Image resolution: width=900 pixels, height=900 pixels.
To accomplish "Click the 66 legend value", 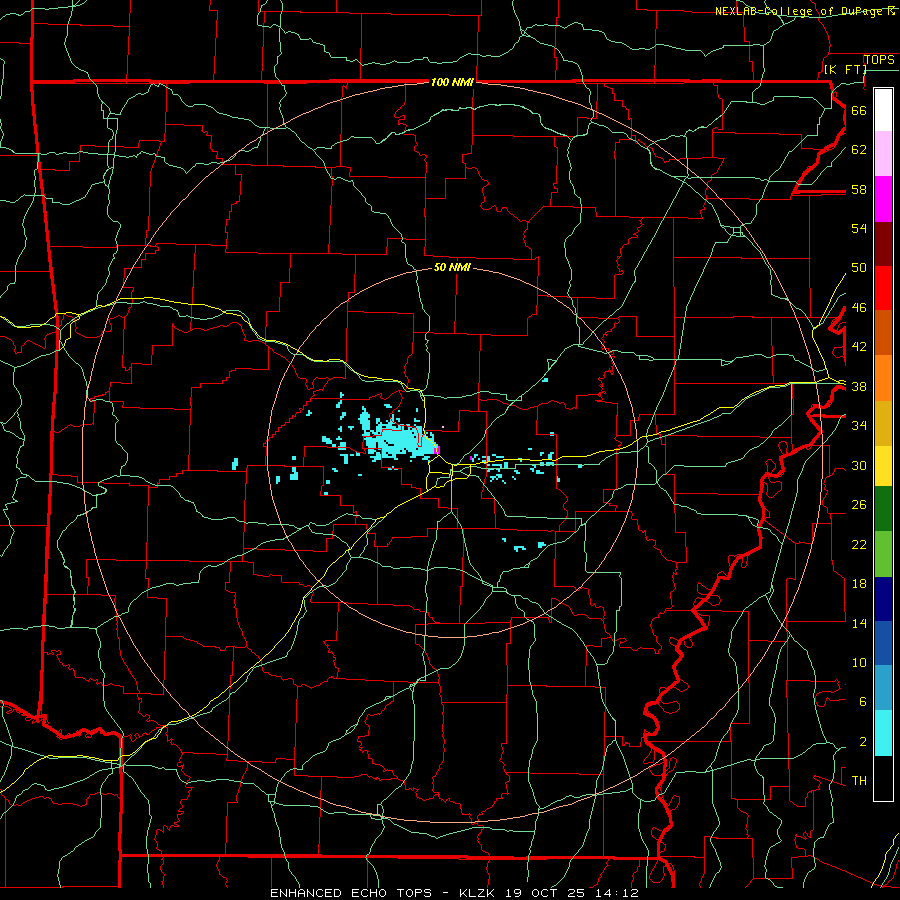I will pos(859,111).
